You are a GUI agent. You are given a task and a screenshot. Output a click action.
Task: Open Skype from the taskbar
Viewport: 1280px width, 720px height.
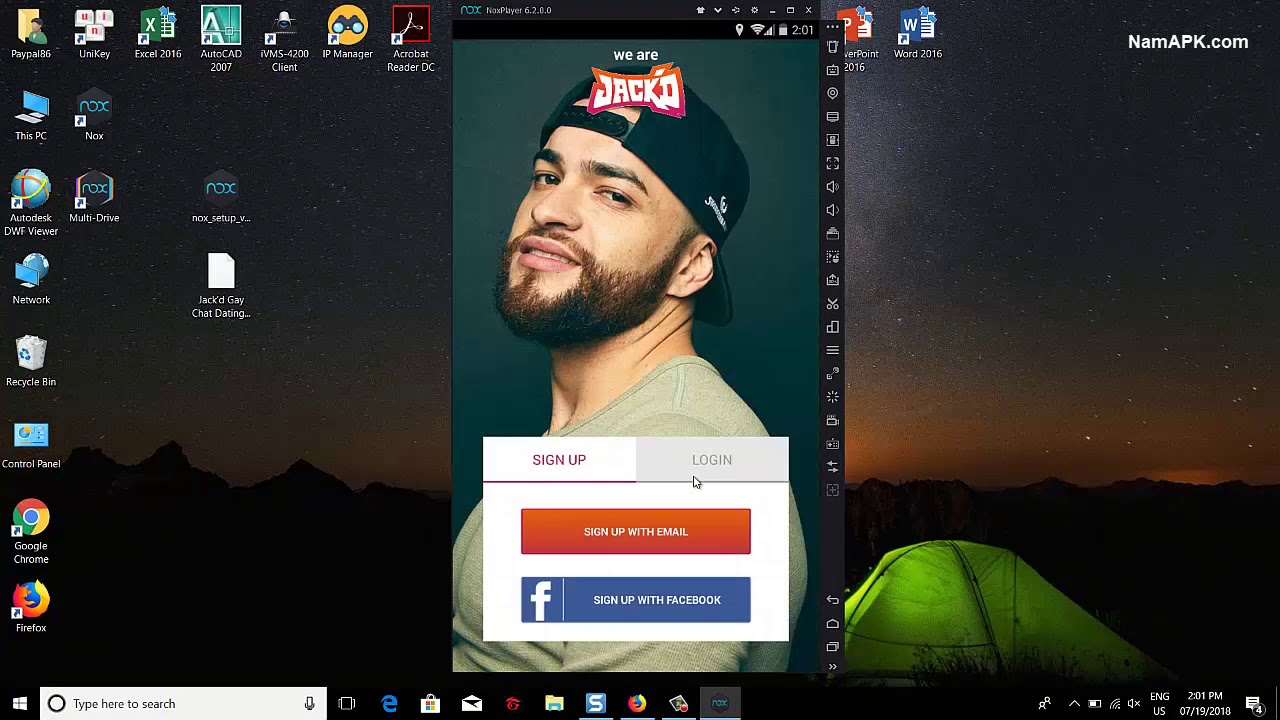pos(596,704)
